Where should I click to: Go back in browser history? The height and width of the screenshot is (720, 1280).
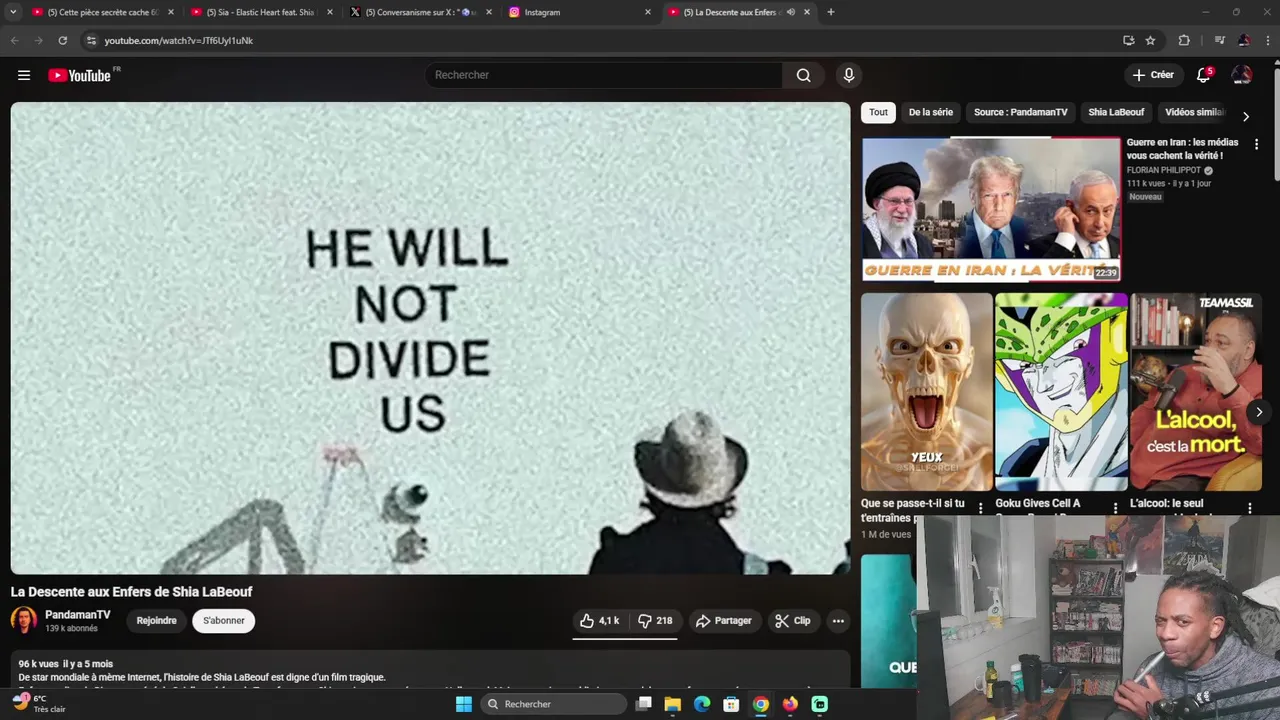coord(14,41)
